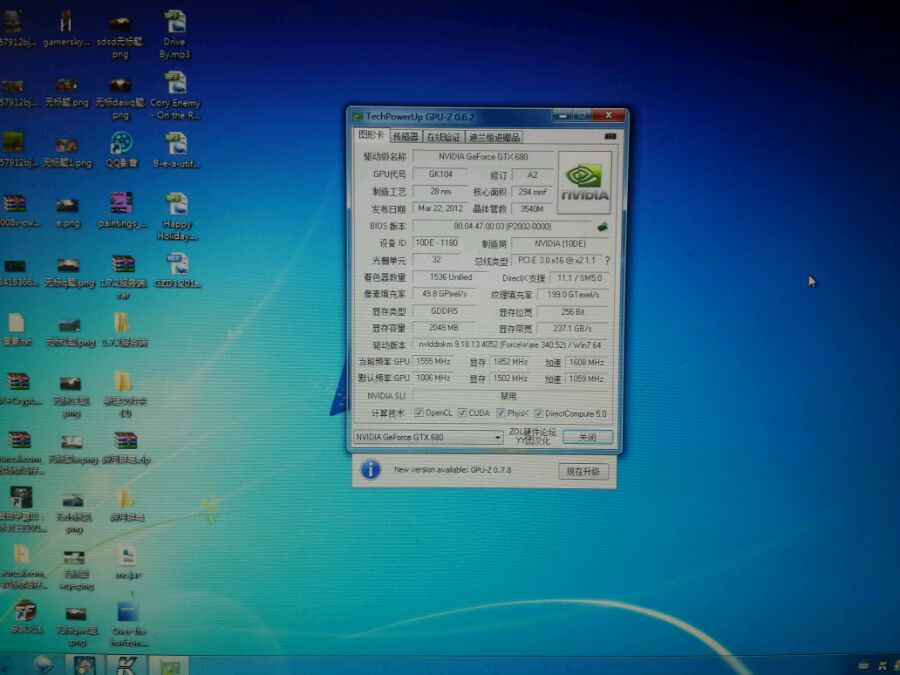Click the 1536 Unified shaders value
This screenshot has height=675, width=900.
[450, 277]
